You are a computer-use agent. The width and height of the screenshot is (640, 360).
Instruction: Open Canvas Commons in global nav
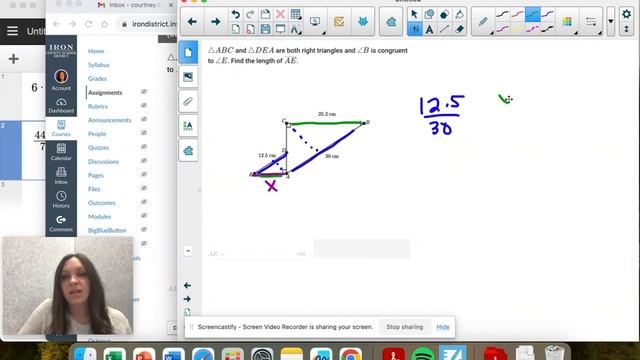(x=61, y=224)
